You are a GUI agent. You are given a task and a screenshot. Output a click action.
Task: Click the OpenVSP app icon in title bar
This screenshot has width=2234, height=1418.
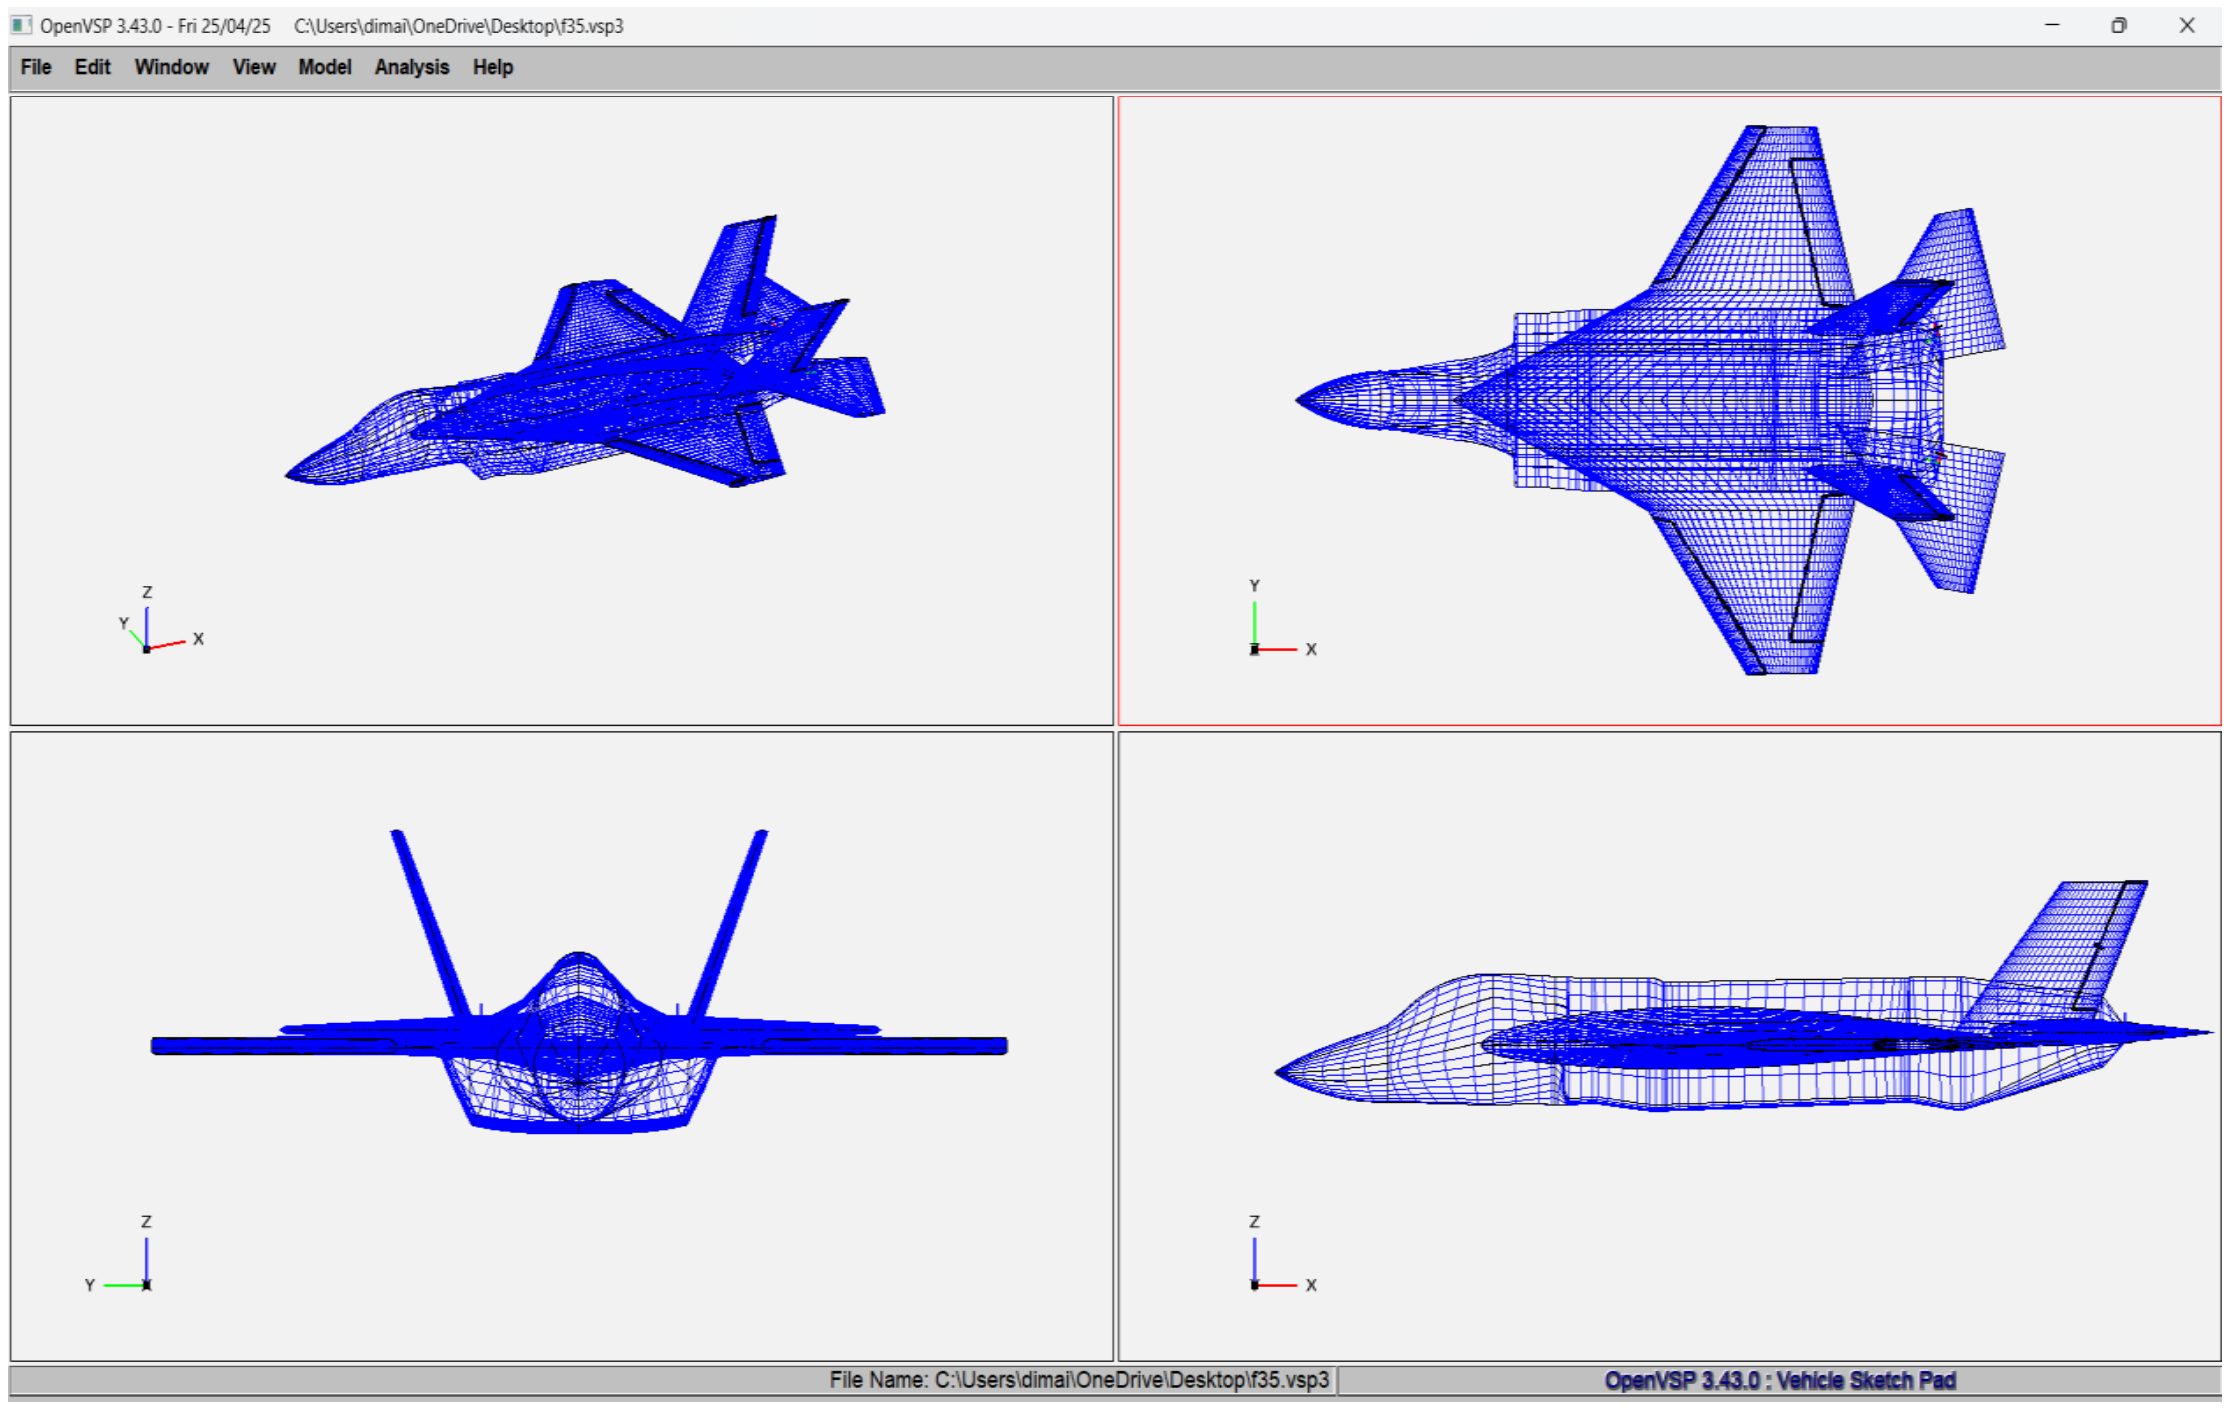pos(21,25)
